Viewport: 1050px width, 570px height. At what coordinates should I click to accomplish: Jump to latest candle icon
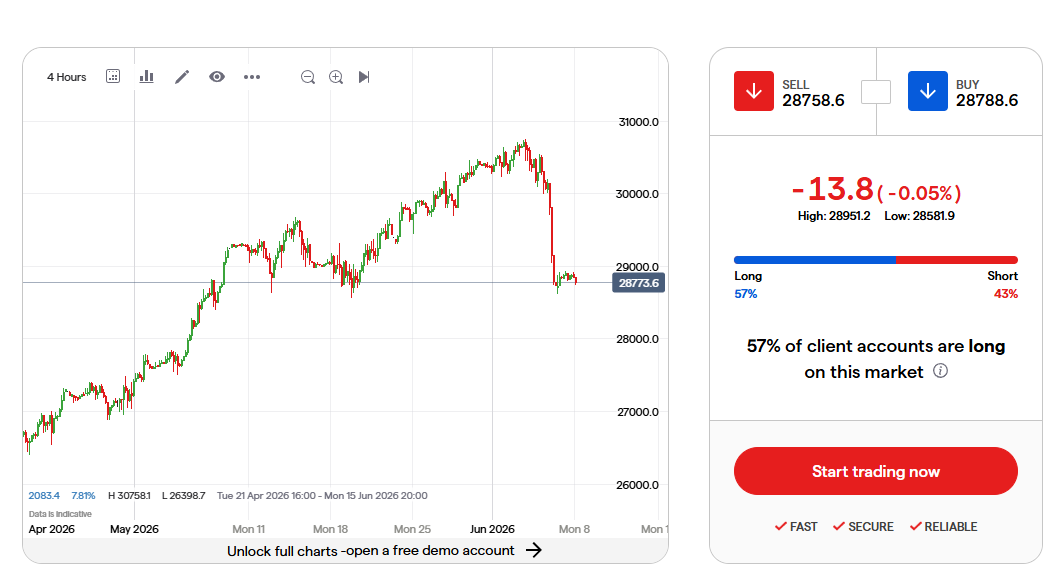pyautogui.click(x=364, y=77)
